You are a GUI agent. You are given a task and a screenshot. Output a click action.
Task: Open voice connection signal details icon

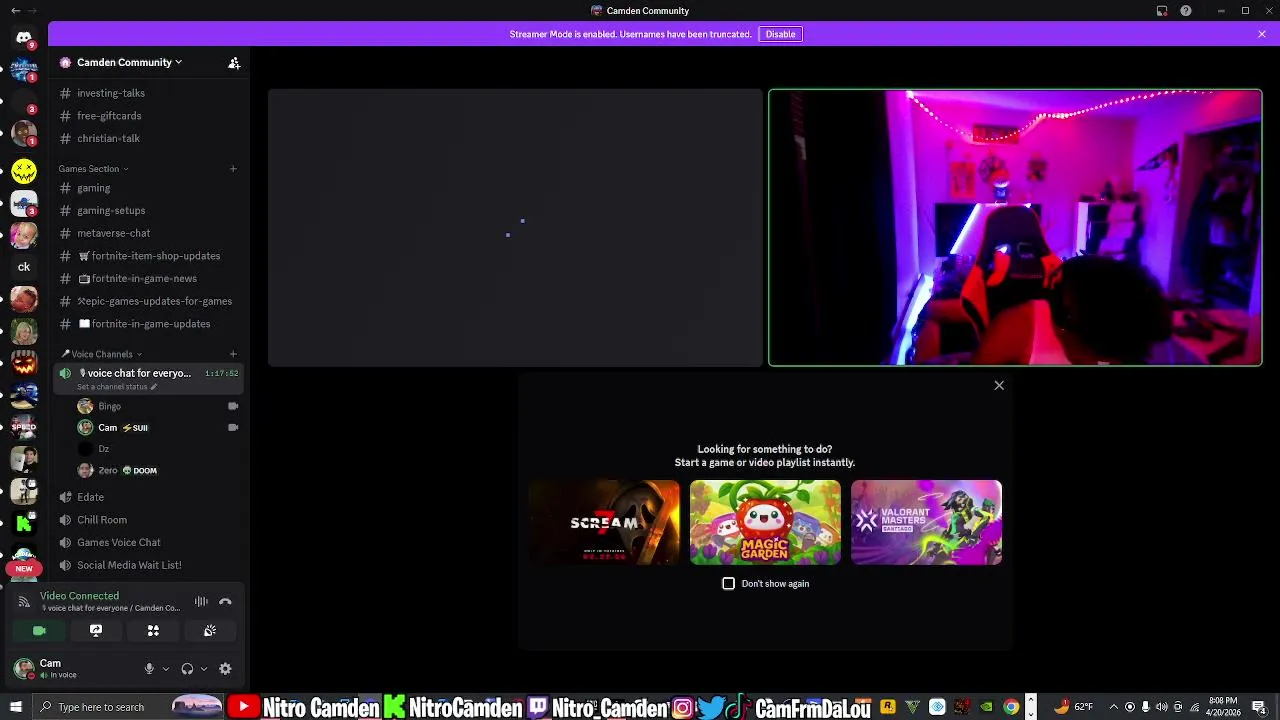point(24,602)
